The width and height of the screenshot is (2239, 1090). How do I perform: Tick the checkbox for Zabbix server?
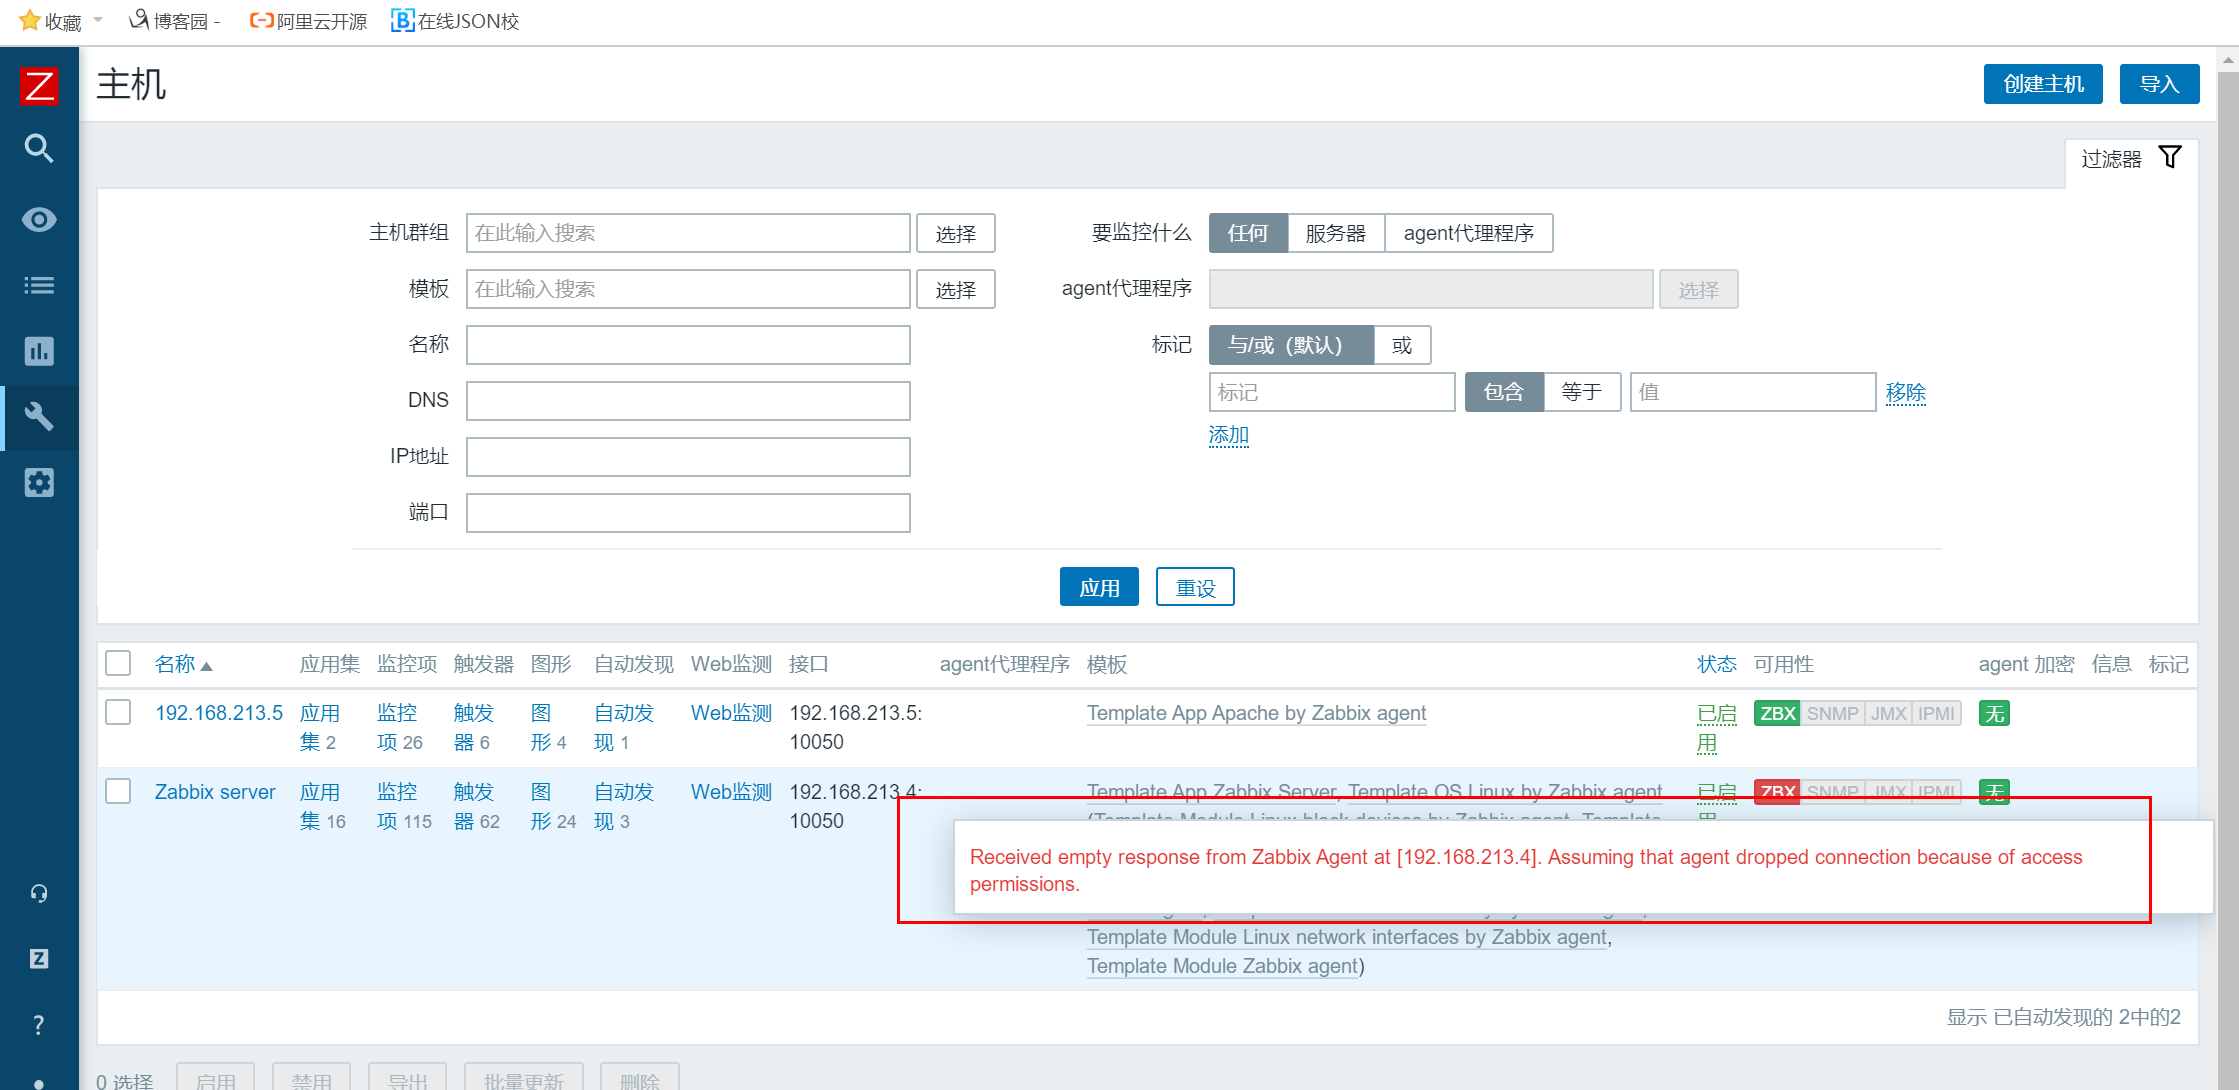tap(118, 791)
